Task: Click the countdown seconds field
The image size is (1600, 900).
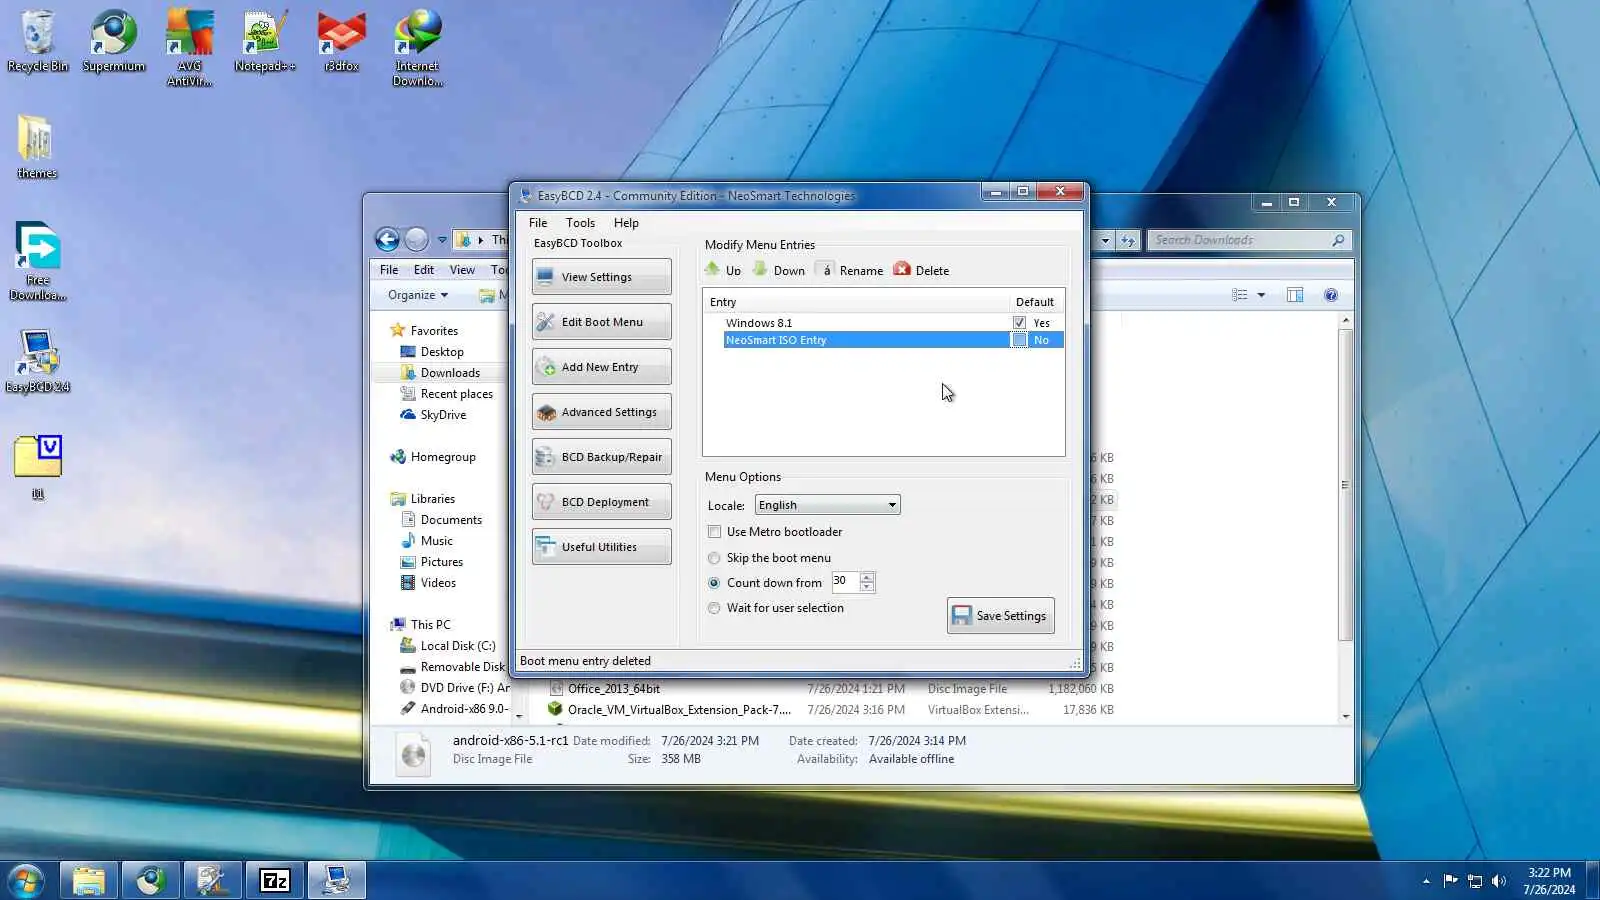Action: tap(845, 582)
